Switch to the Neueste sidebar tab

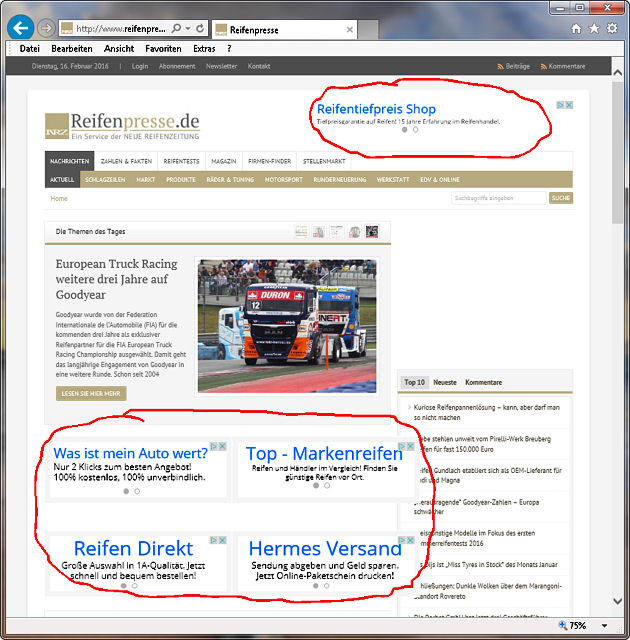[x=445, y=382]
